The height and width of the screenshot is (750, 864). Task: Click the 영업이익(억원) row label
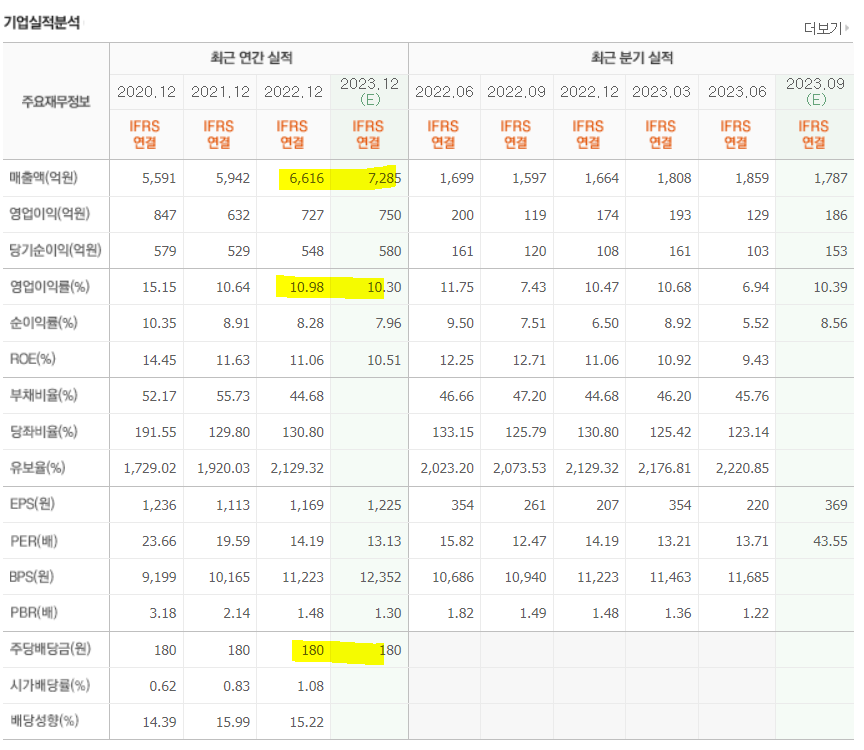pos(50,214)
